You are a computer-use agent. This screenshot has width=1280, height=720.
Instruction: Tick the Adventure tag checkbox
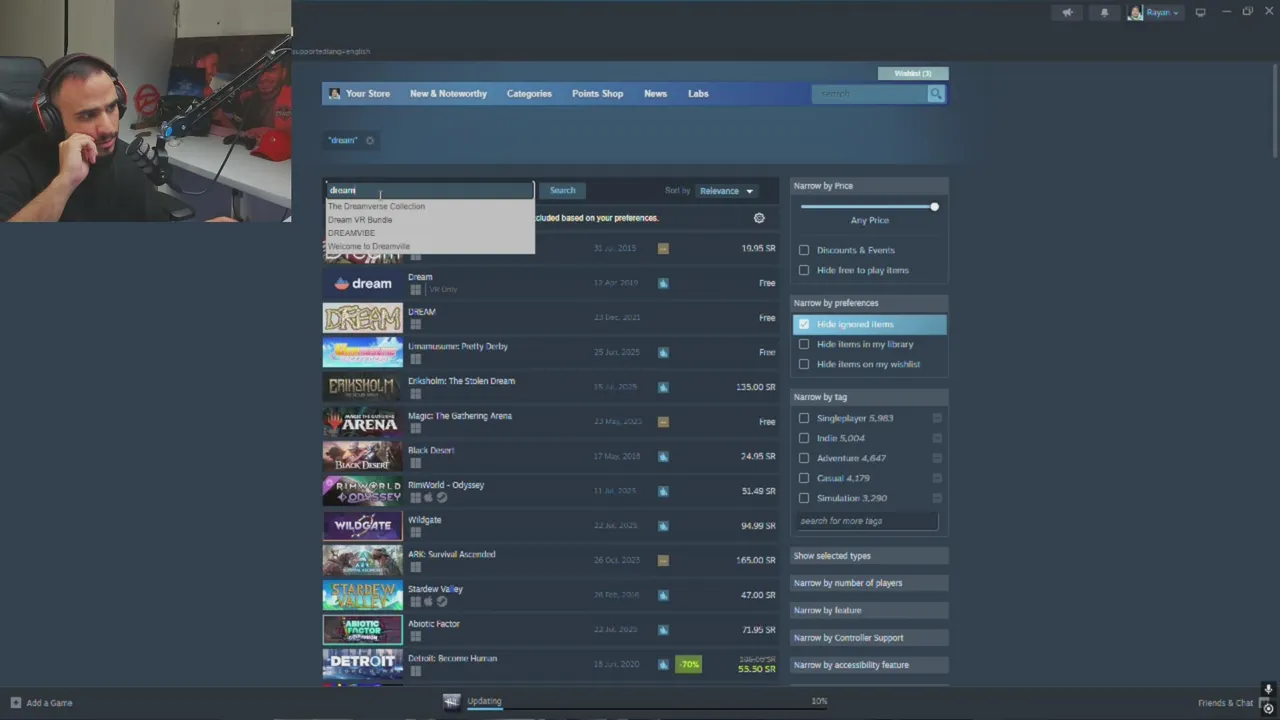tap(804, 458)
